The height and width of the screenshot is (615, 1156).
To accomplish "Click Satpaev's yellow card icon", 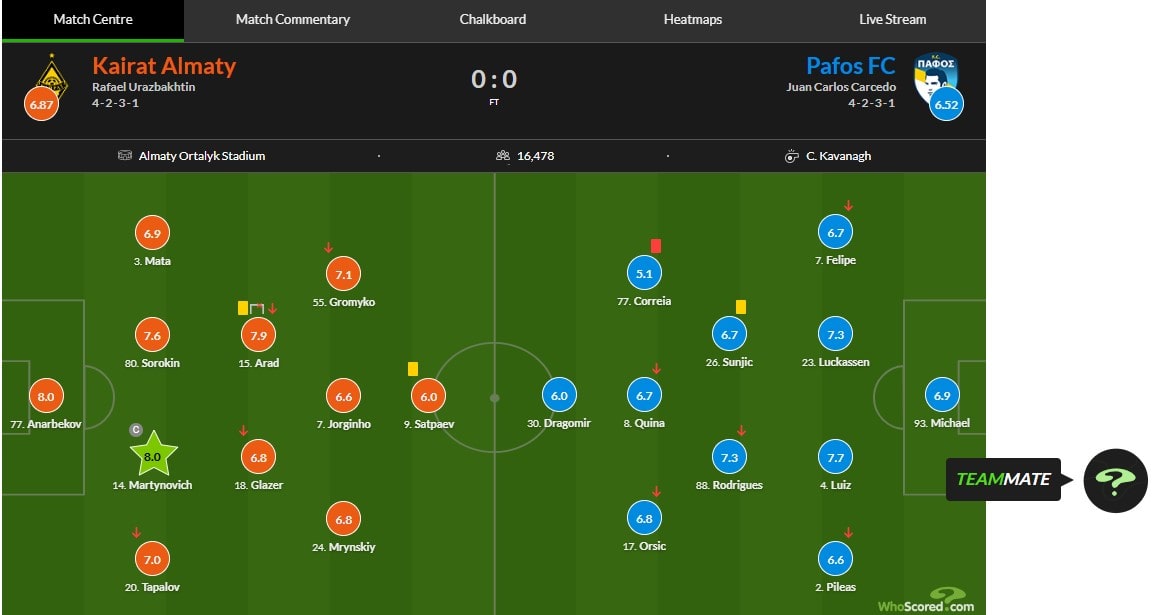I will (413, 369).
